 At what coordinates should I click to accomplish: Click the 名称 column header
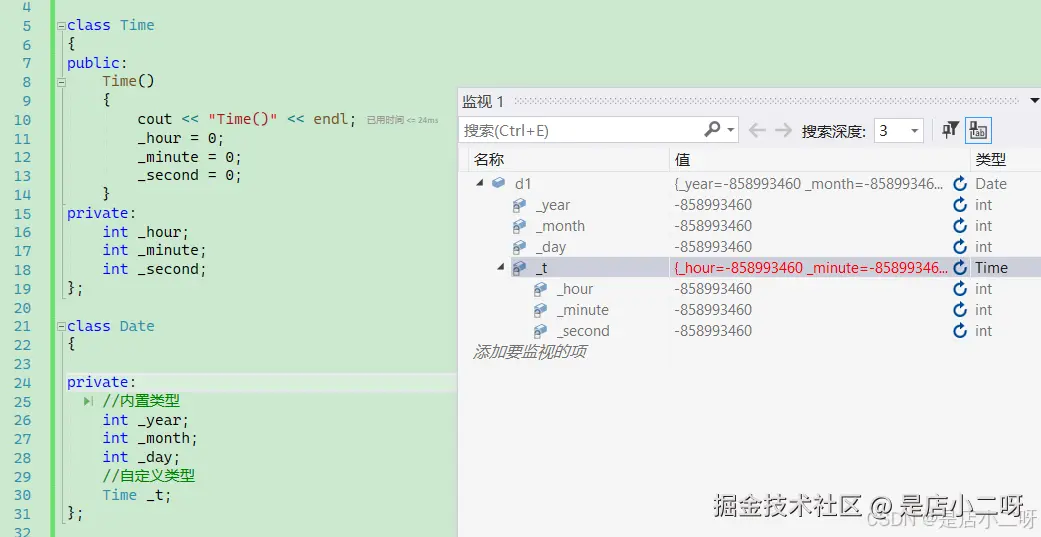[489, 159]
